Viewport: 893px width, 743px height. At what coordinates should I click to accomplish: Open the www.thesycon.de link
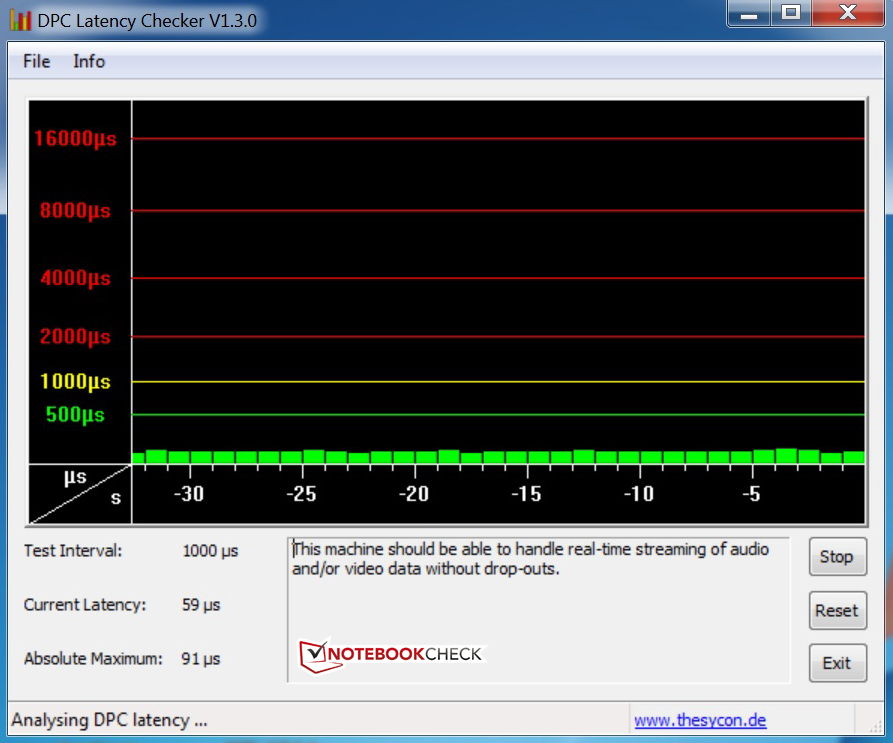[x=700, y=720]
